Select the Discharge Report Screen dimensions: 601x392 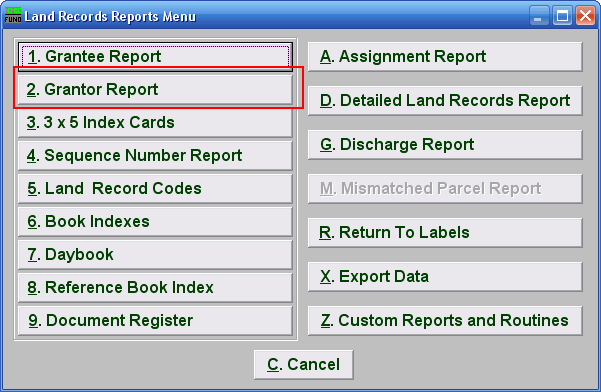[x=445, y=145]
